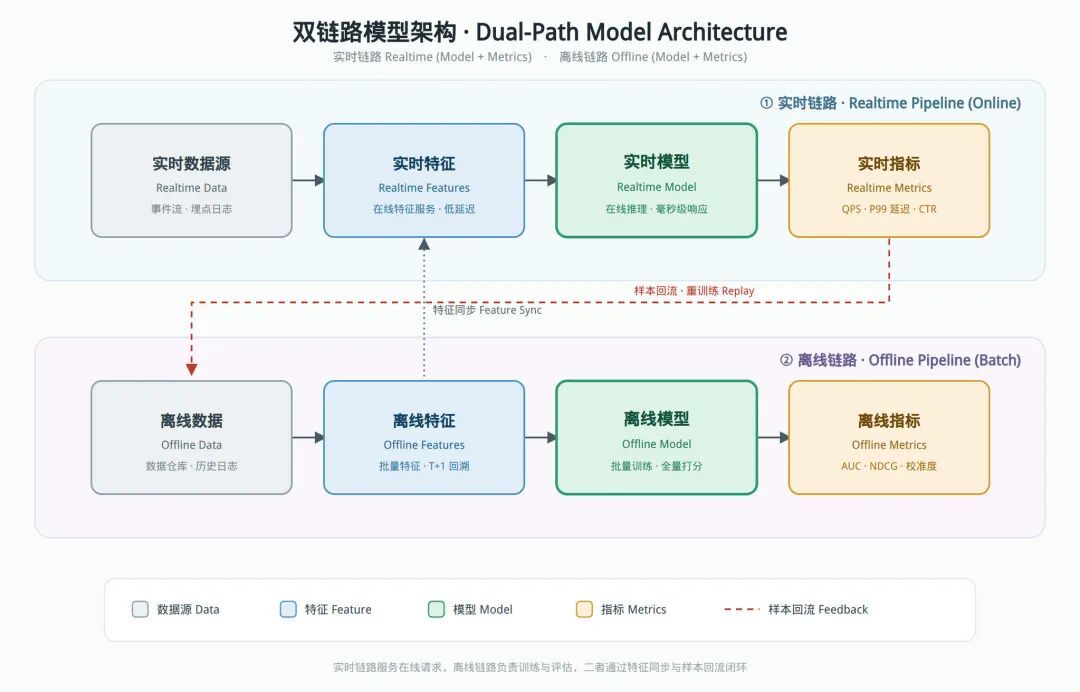Image resolution: width=1080 pixels, height=692 pixels.
Task: Click heading ① 实时链路 · Realtime Pipeline (Online)
Action: coord(890,103)
